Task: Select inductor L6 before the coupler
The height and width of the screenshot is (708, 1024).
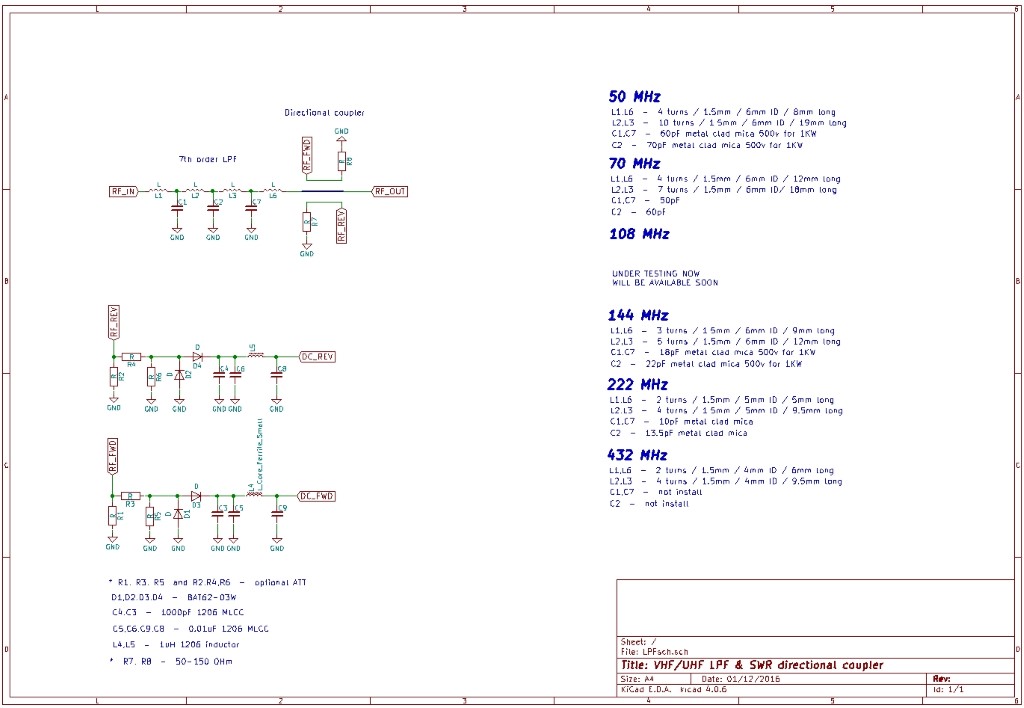Action: [x=273, y=190]
